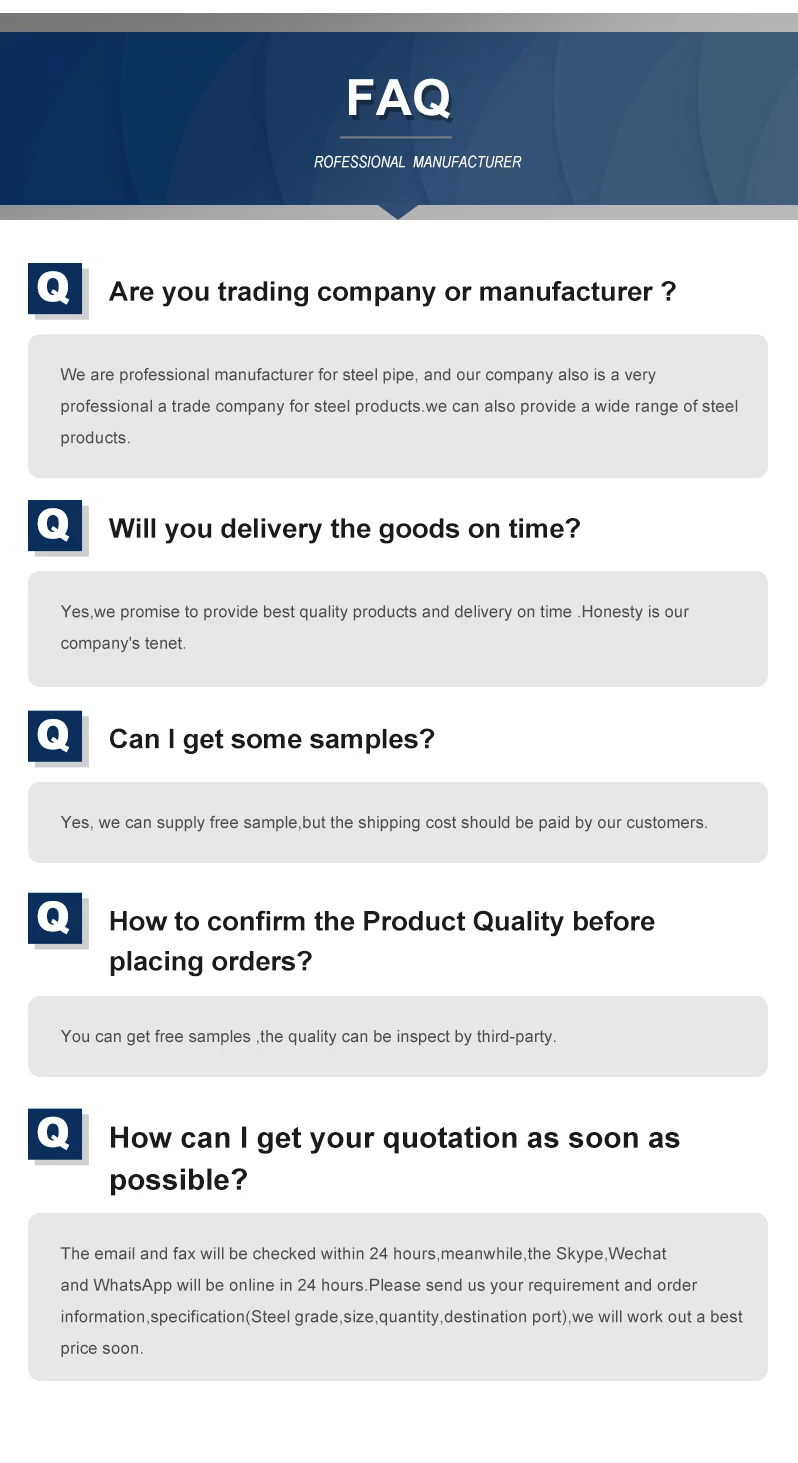Click the Q icon beside the trading company question
Image resolution: width=798 pixels, height=1463 pixels.
pyautogui.click(x=54, y=289)
